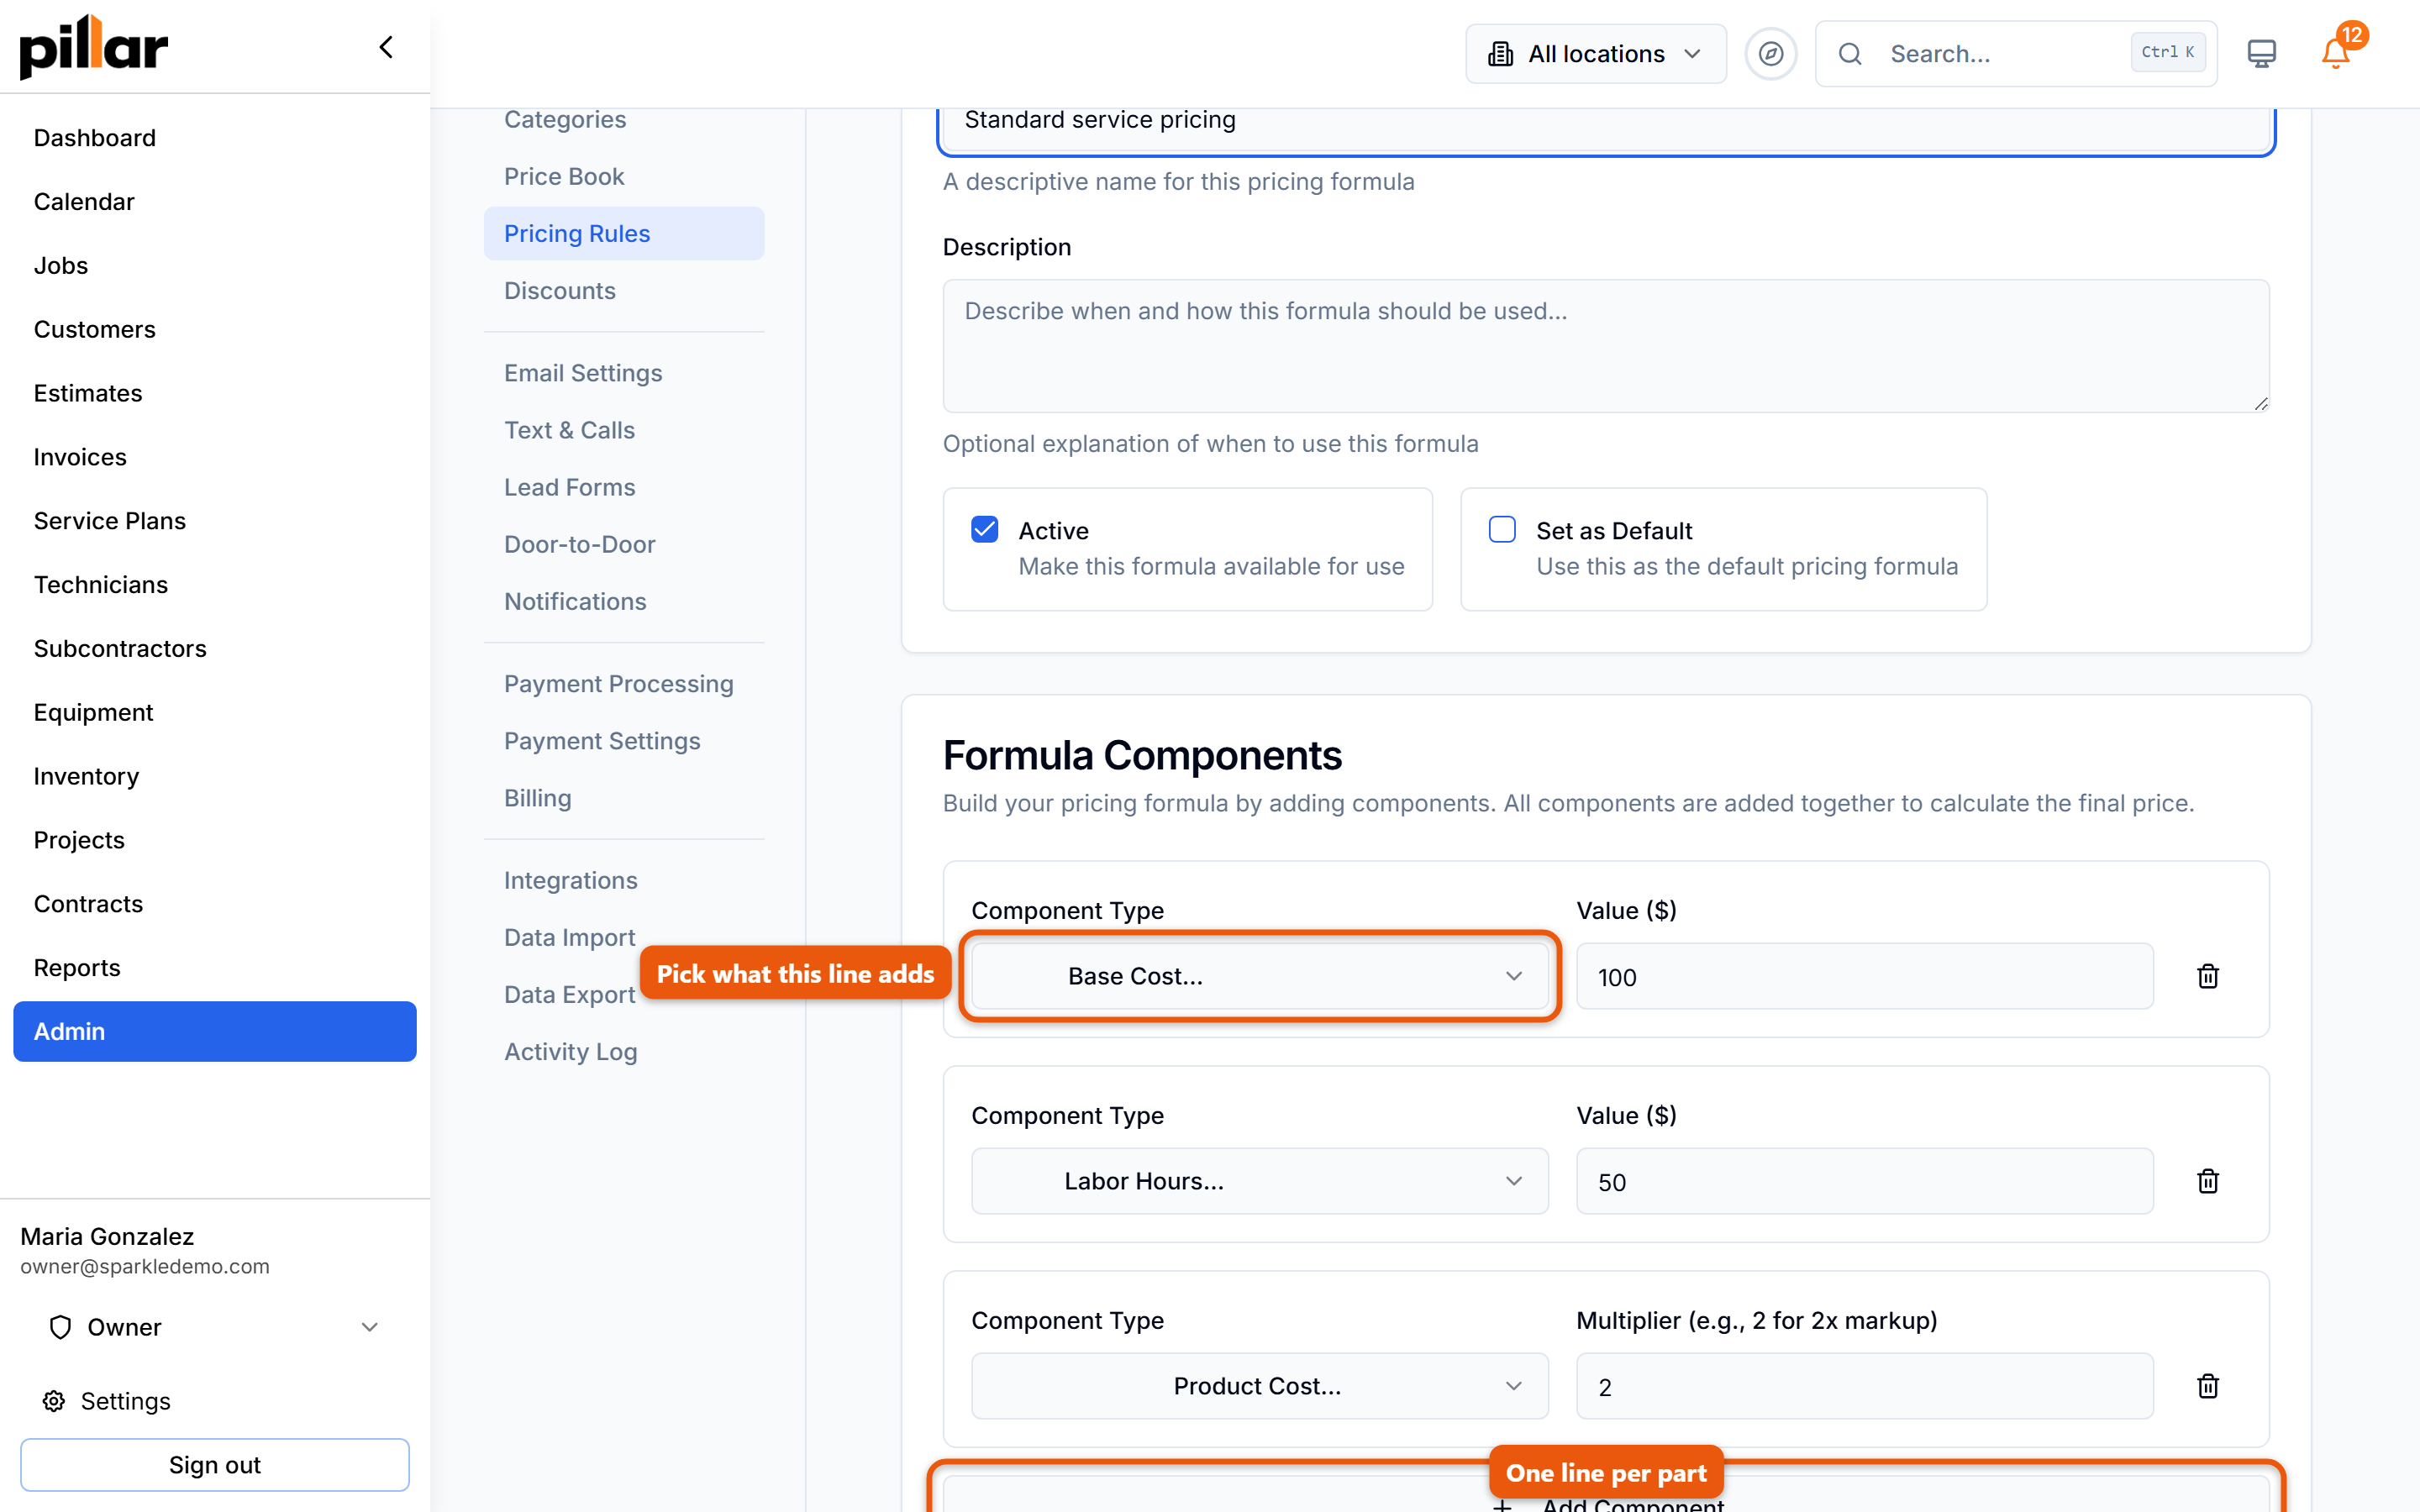The image size is (2420, 1512).
Task: Open Billing settings
Action: click(x=624, y=798)
